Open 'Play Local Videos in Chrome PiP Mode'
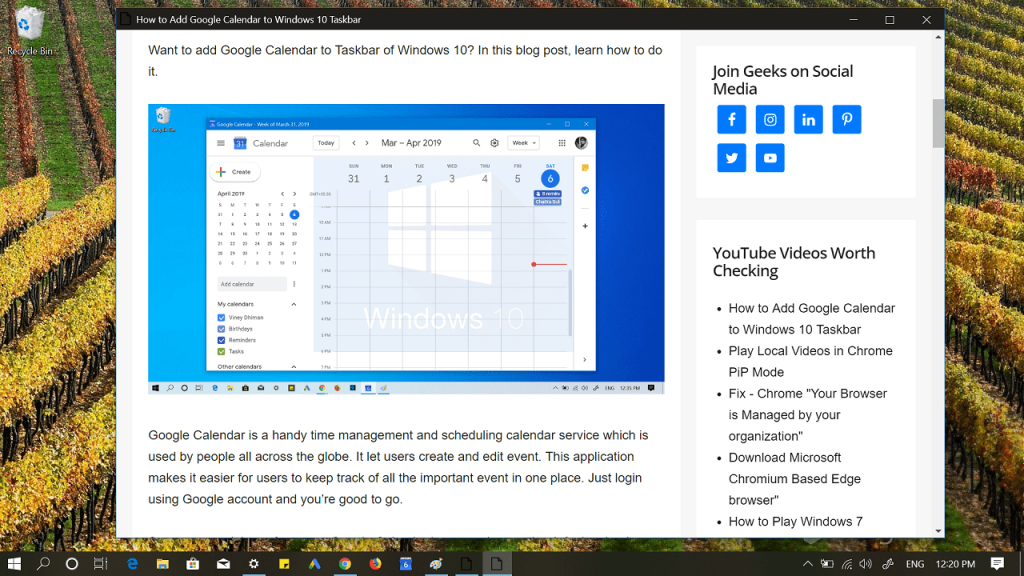The image size is (1024, 576). [810, 361]
